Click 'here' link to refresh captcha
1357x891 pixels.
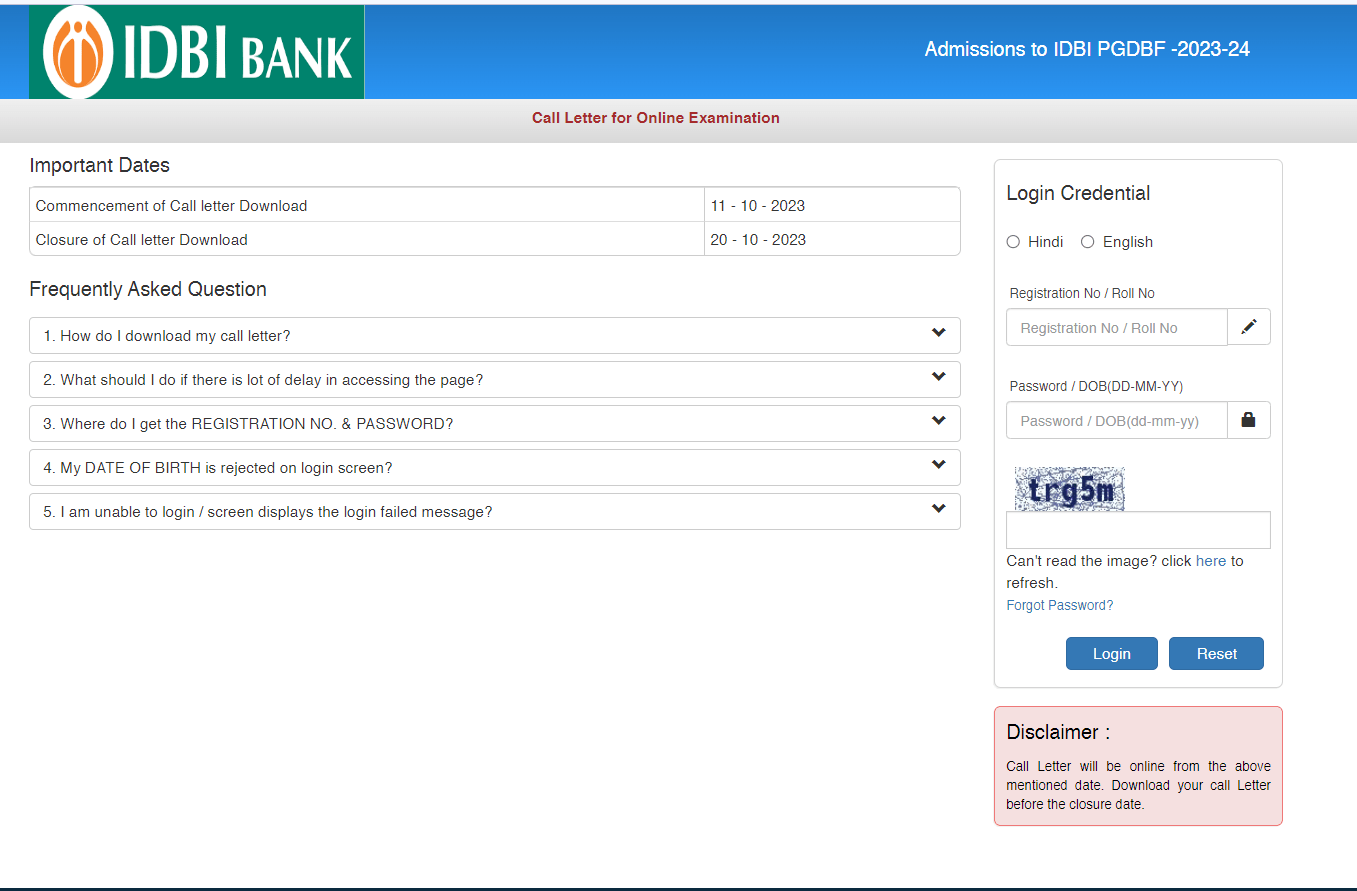tap(1210, 561)
